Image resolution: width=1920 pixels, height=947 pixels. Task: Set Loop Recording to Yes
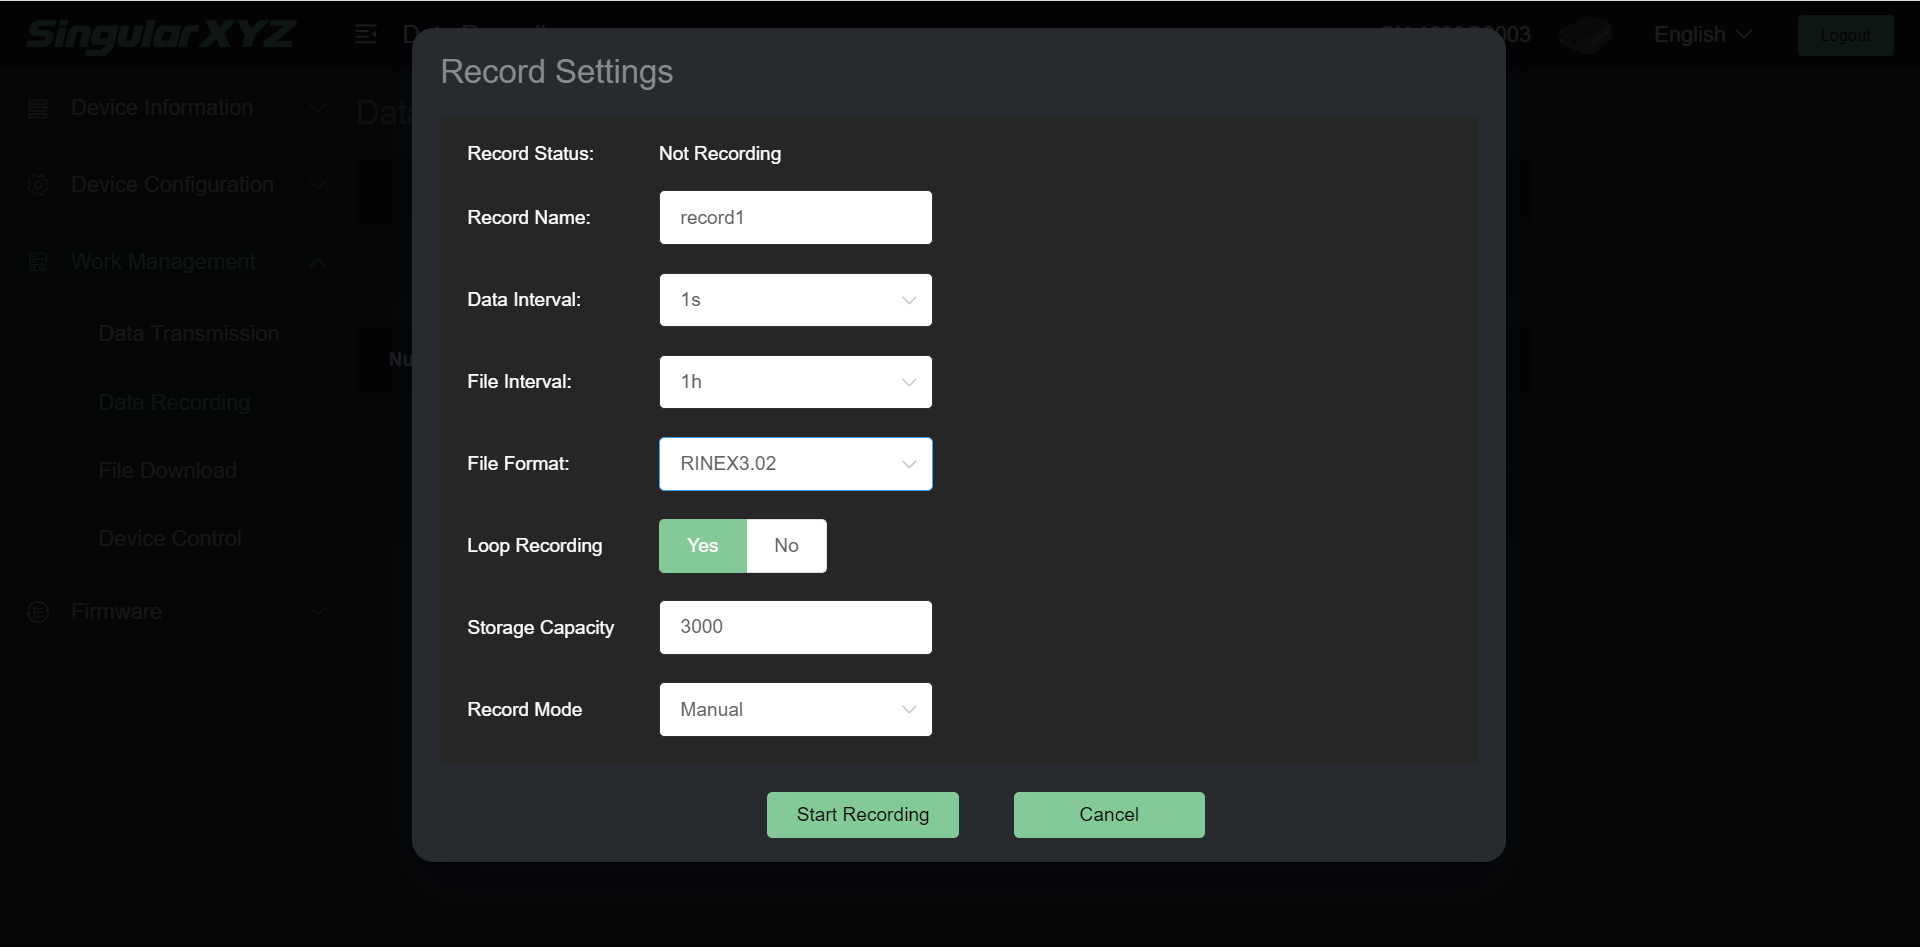click(x=702, y=546)
